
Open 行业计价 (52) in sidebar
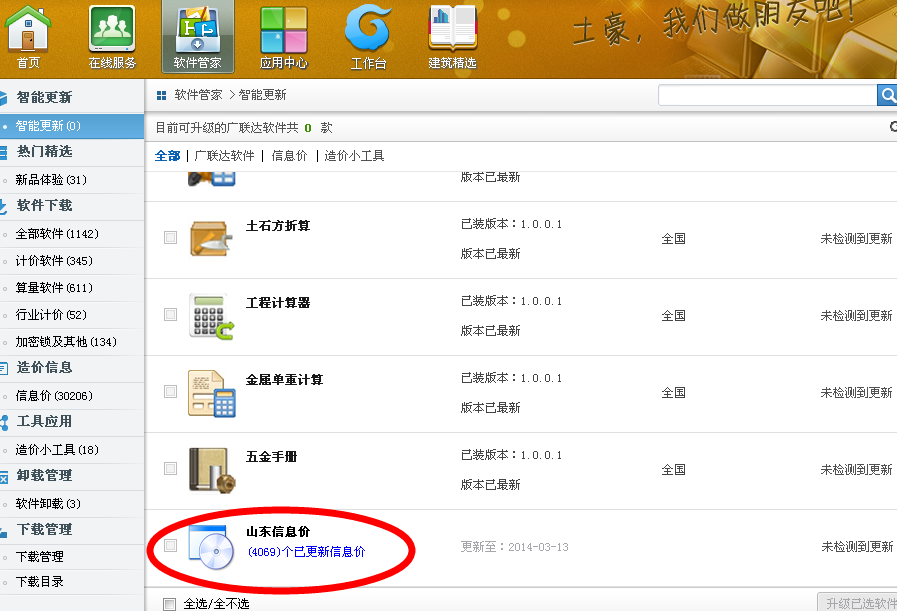click(72, 315)
